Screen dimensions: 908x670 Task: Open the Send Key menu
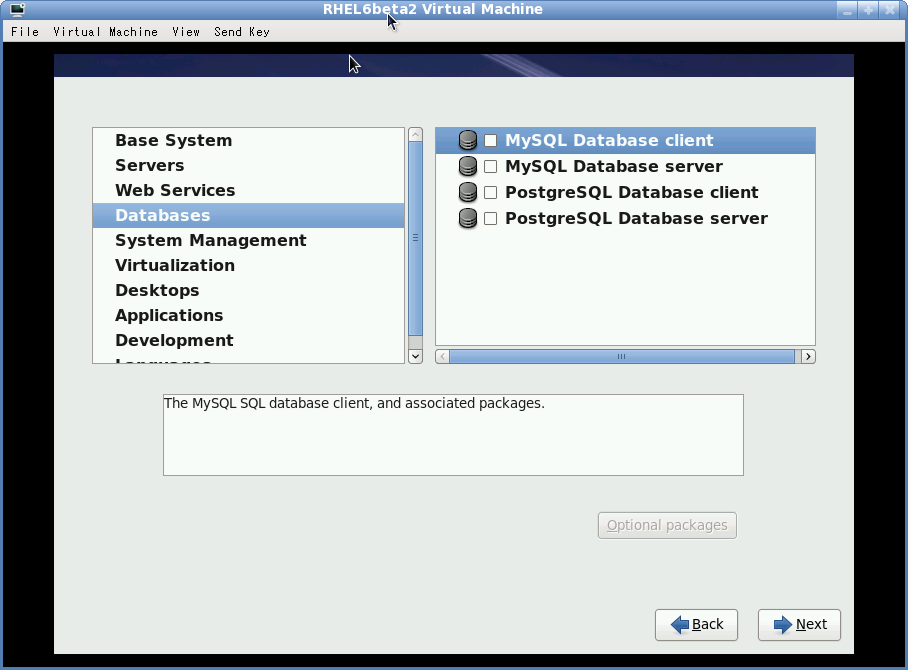click(242, 32)
